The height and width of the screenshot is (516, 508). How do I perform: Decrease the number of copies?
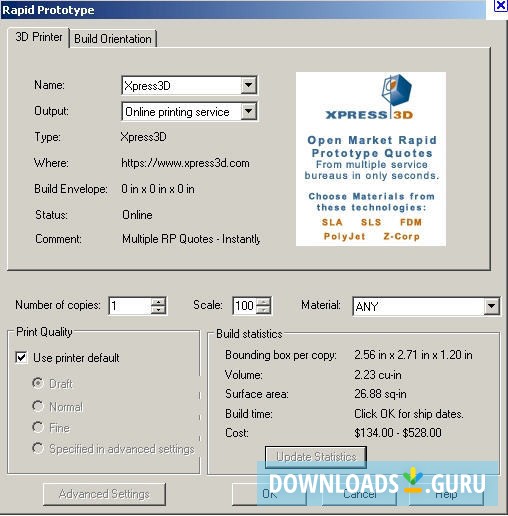(158, 310)
